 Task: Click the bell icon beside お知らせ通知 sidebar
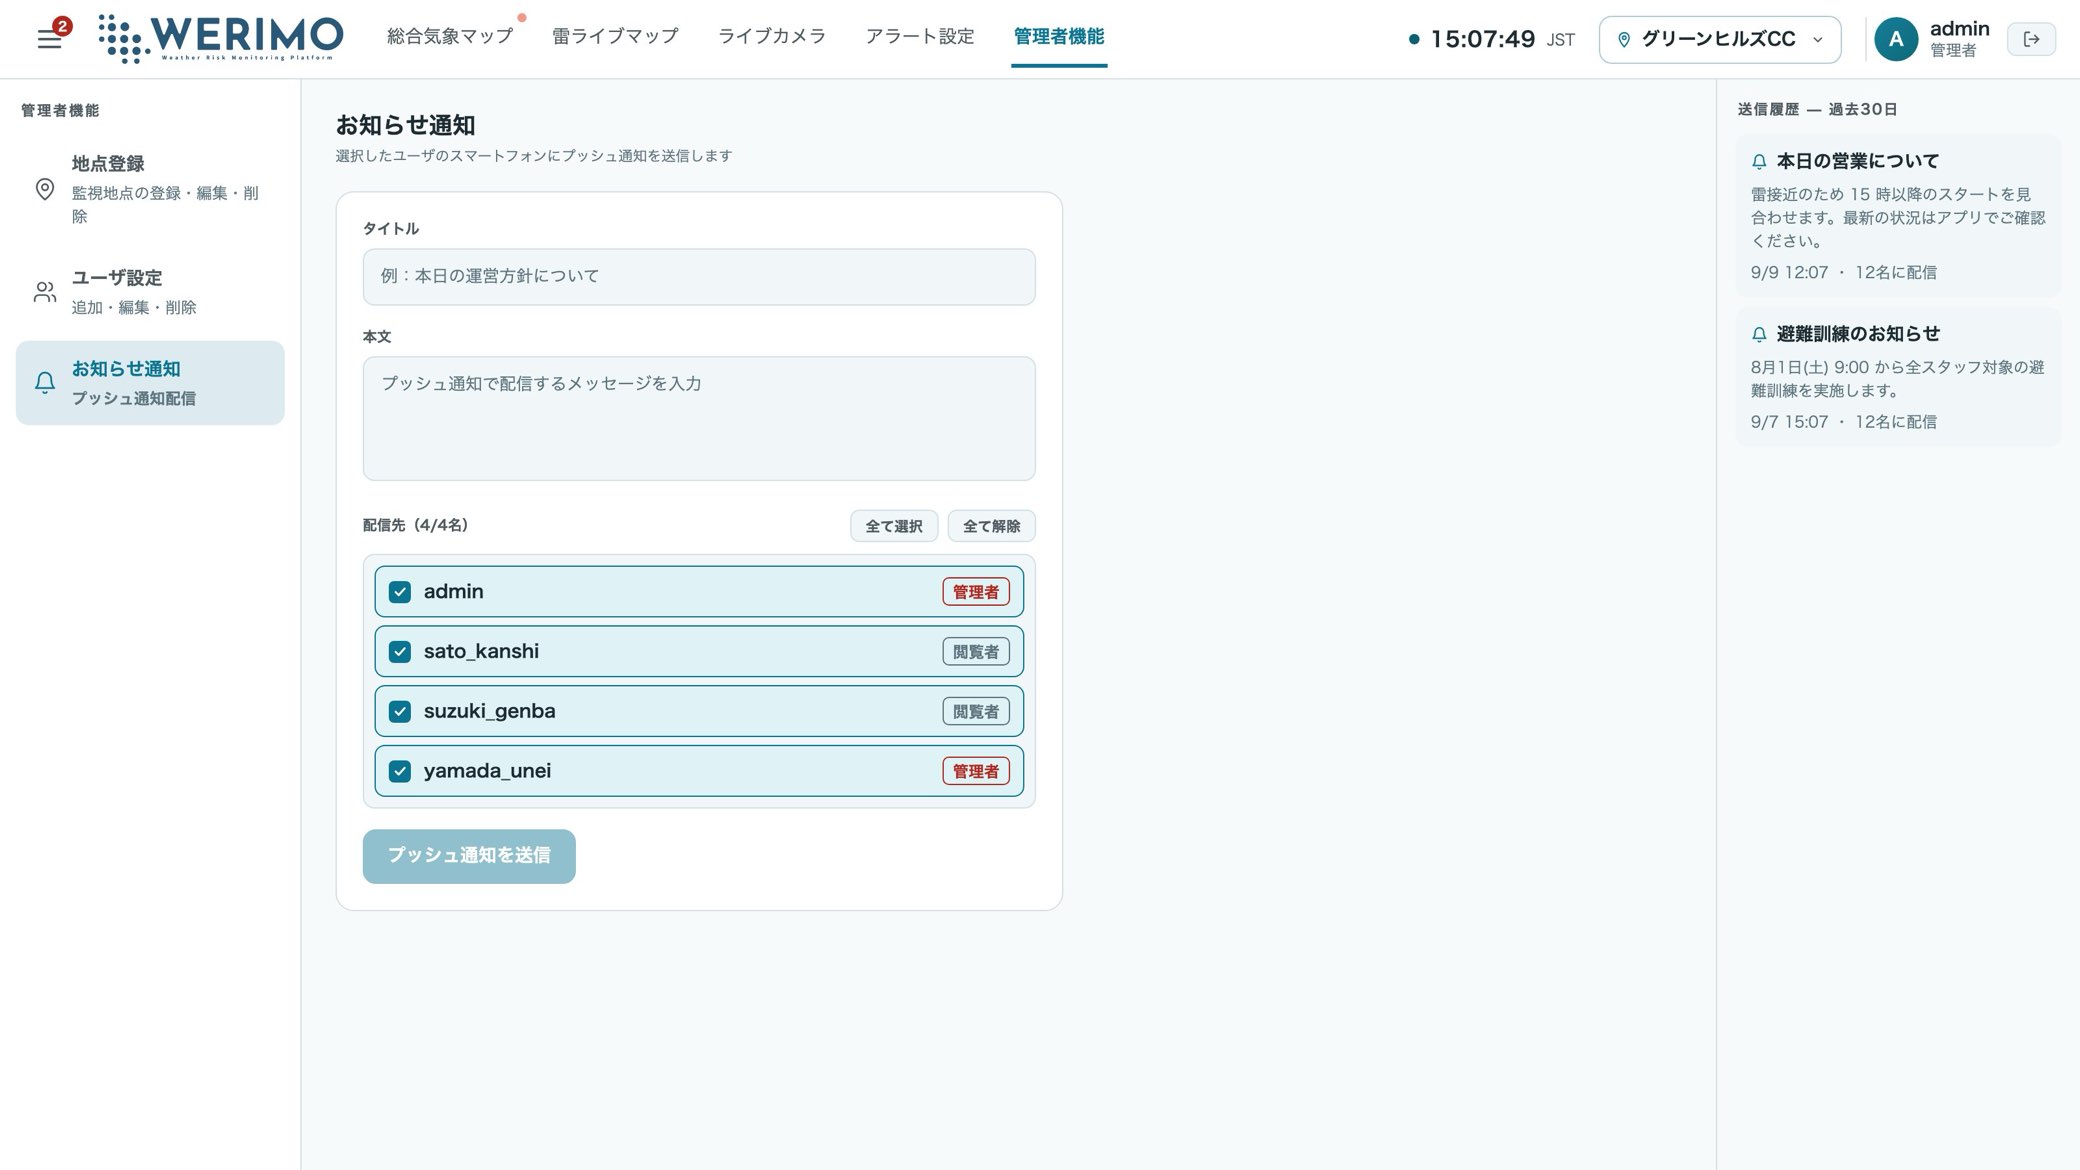45,383
